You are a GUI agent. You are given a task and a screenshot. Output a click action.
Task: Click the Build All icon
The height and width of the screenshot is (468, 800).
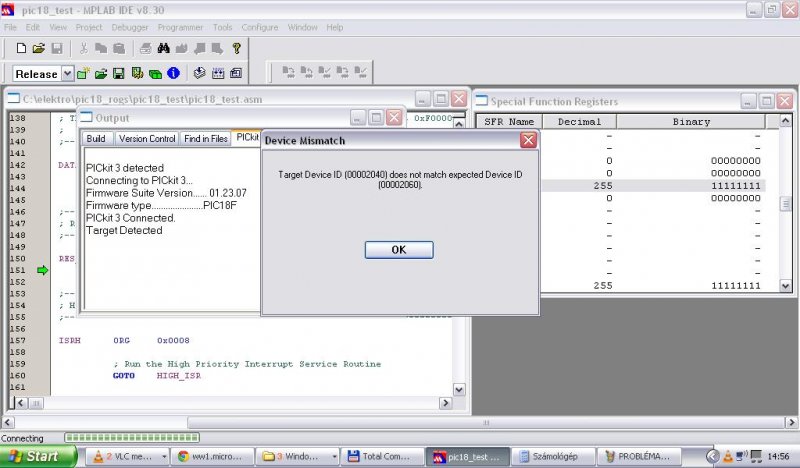click(x=218, y=73)
